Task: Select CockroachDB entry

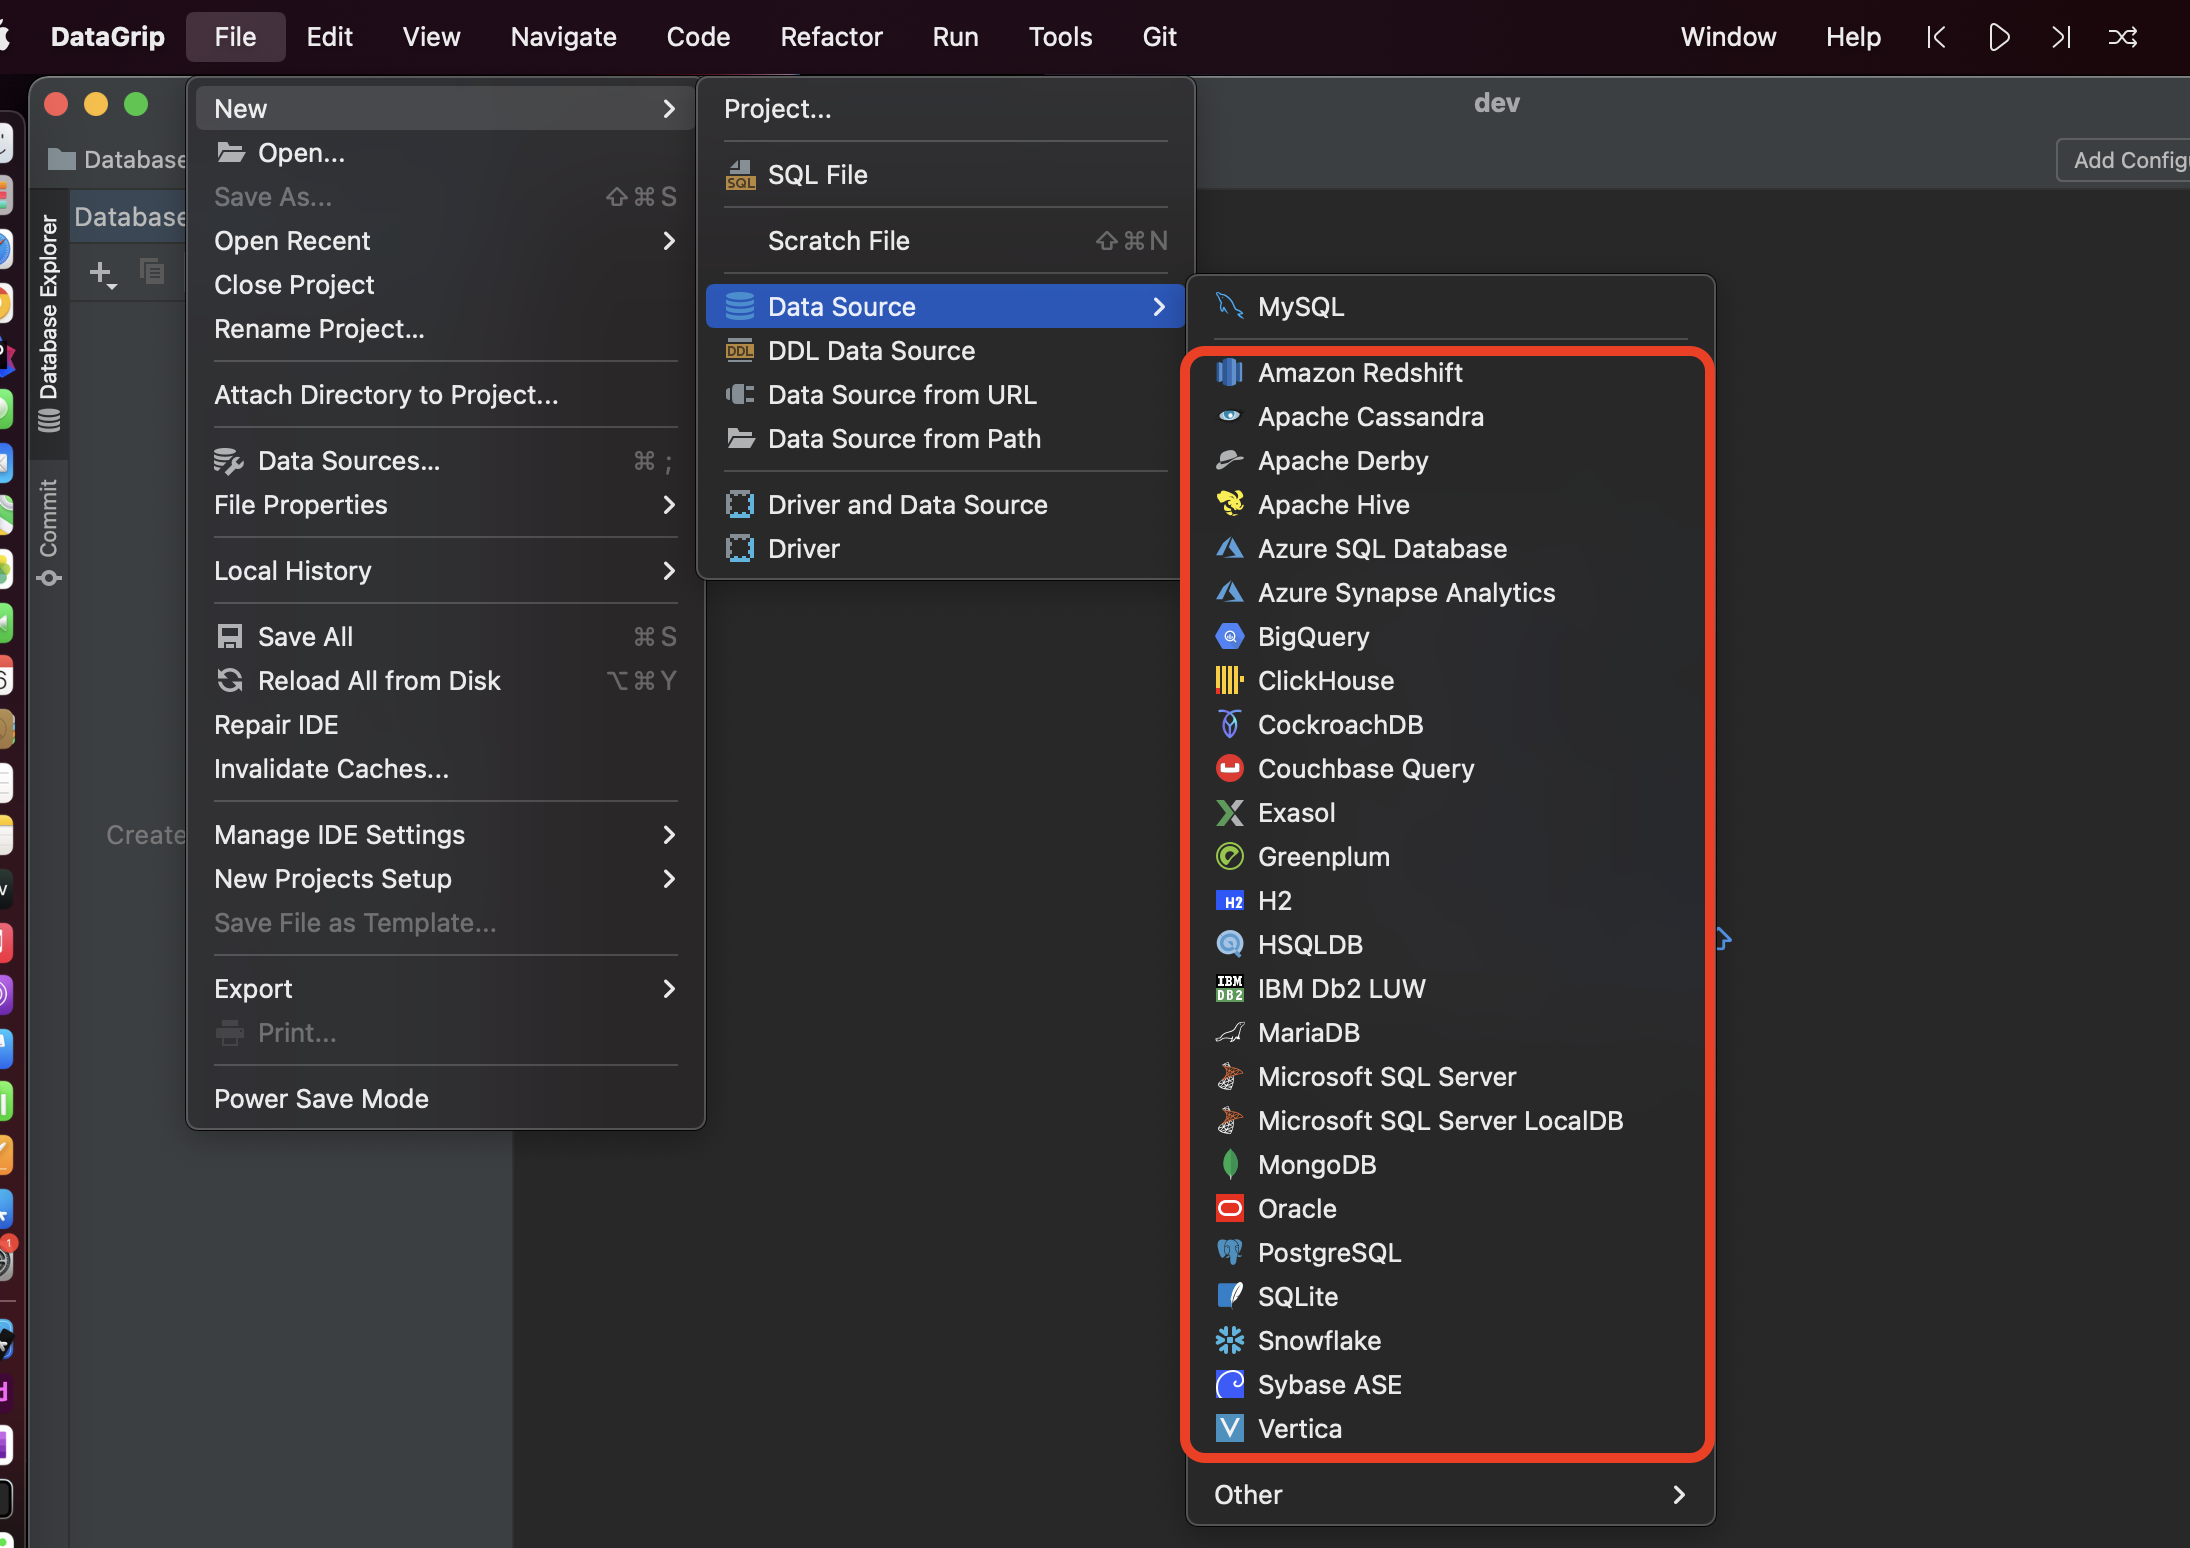Action: pos(1450,725)
